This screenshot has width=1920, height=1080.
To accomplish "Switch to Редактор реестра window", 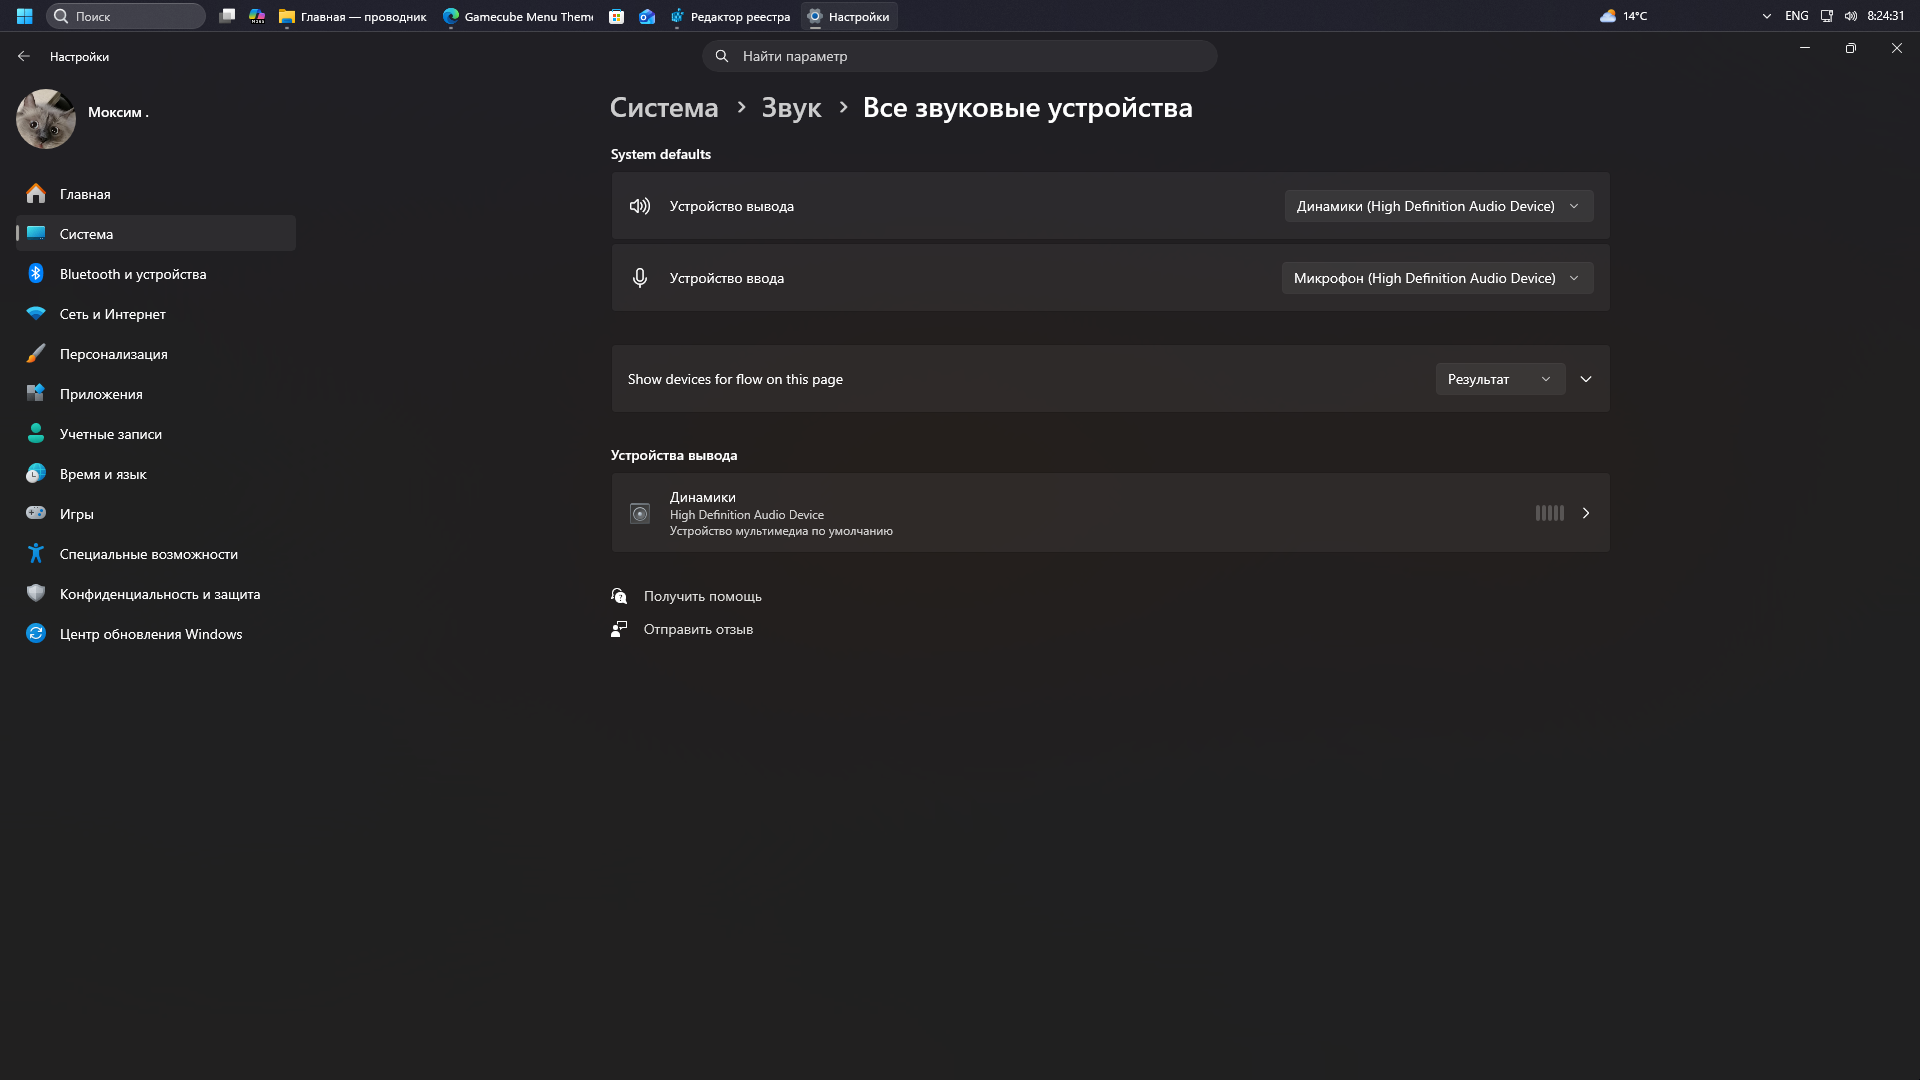I will (x=731, y=16).
